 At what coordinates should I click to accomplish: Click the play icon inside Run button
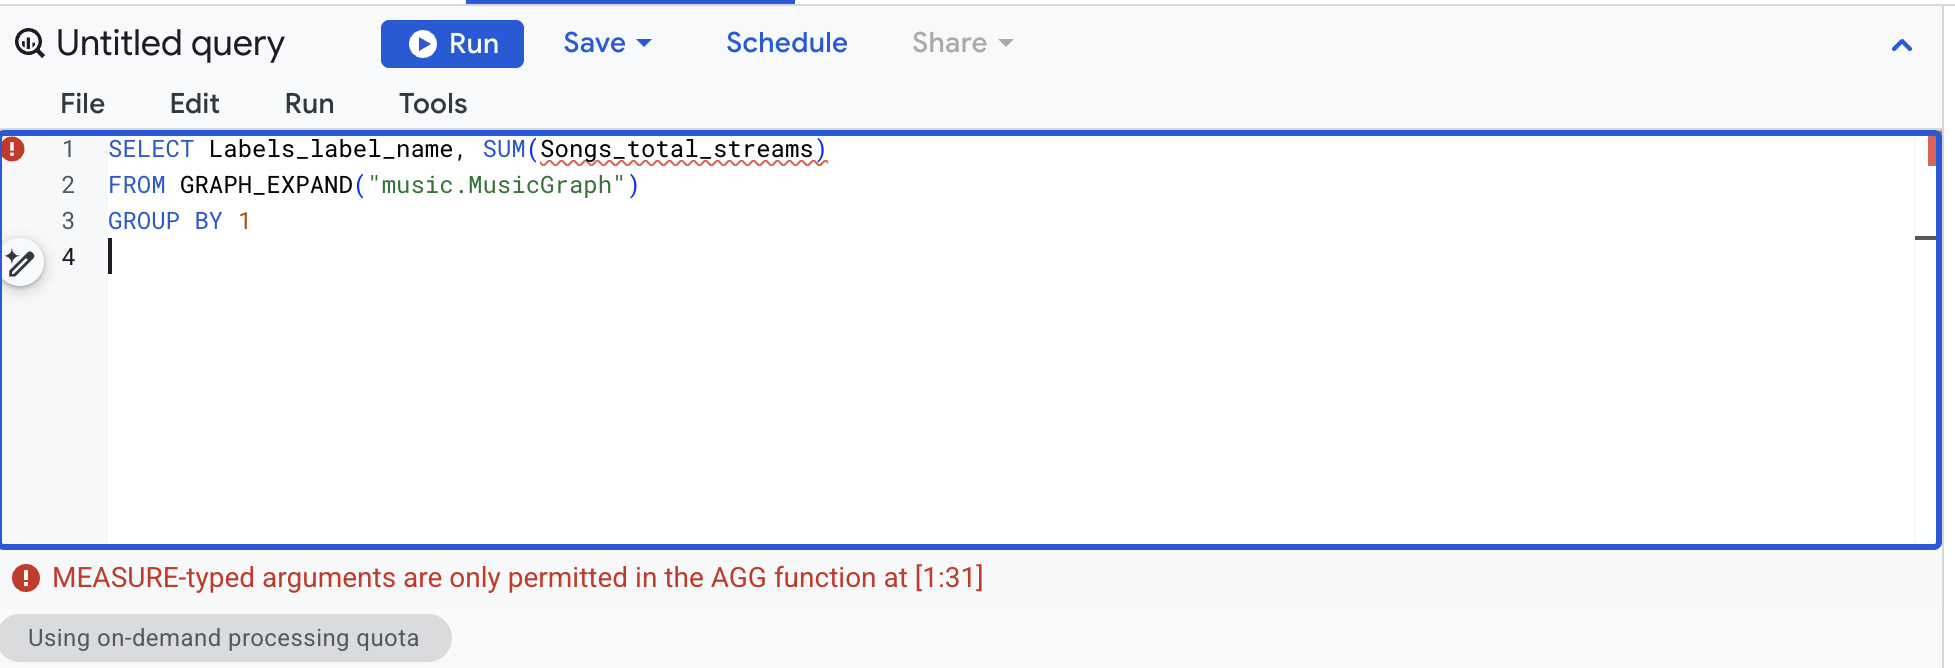[x=423, y=44]
